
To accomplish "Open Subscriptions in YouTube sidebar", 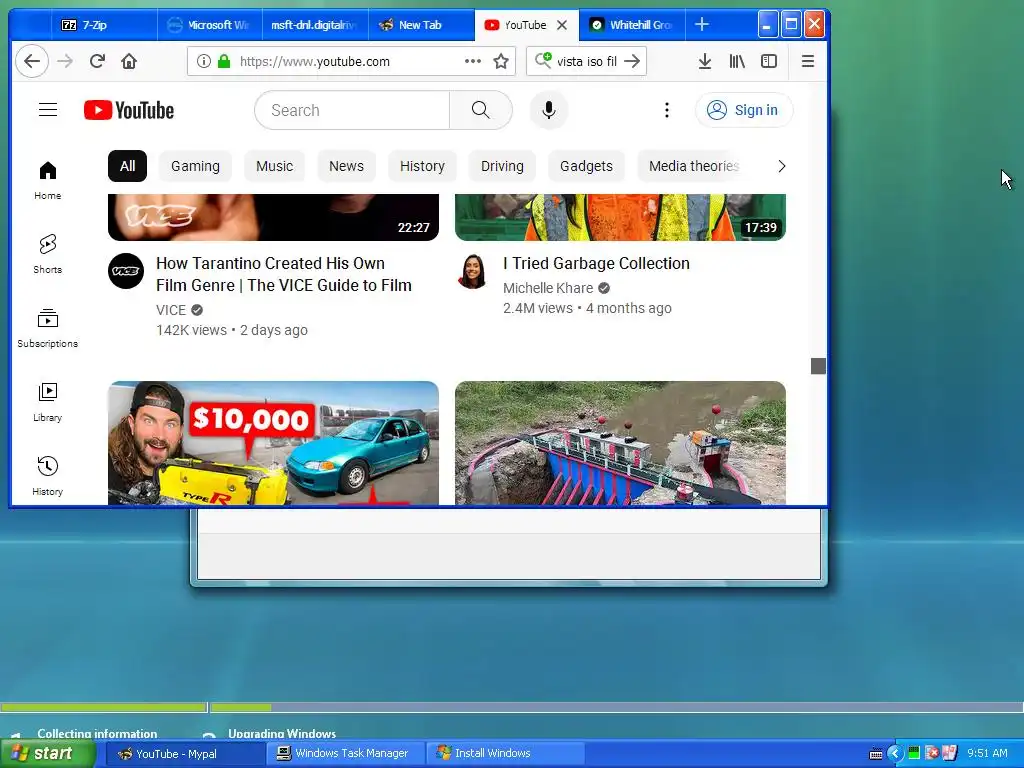I will click(48, 328).
